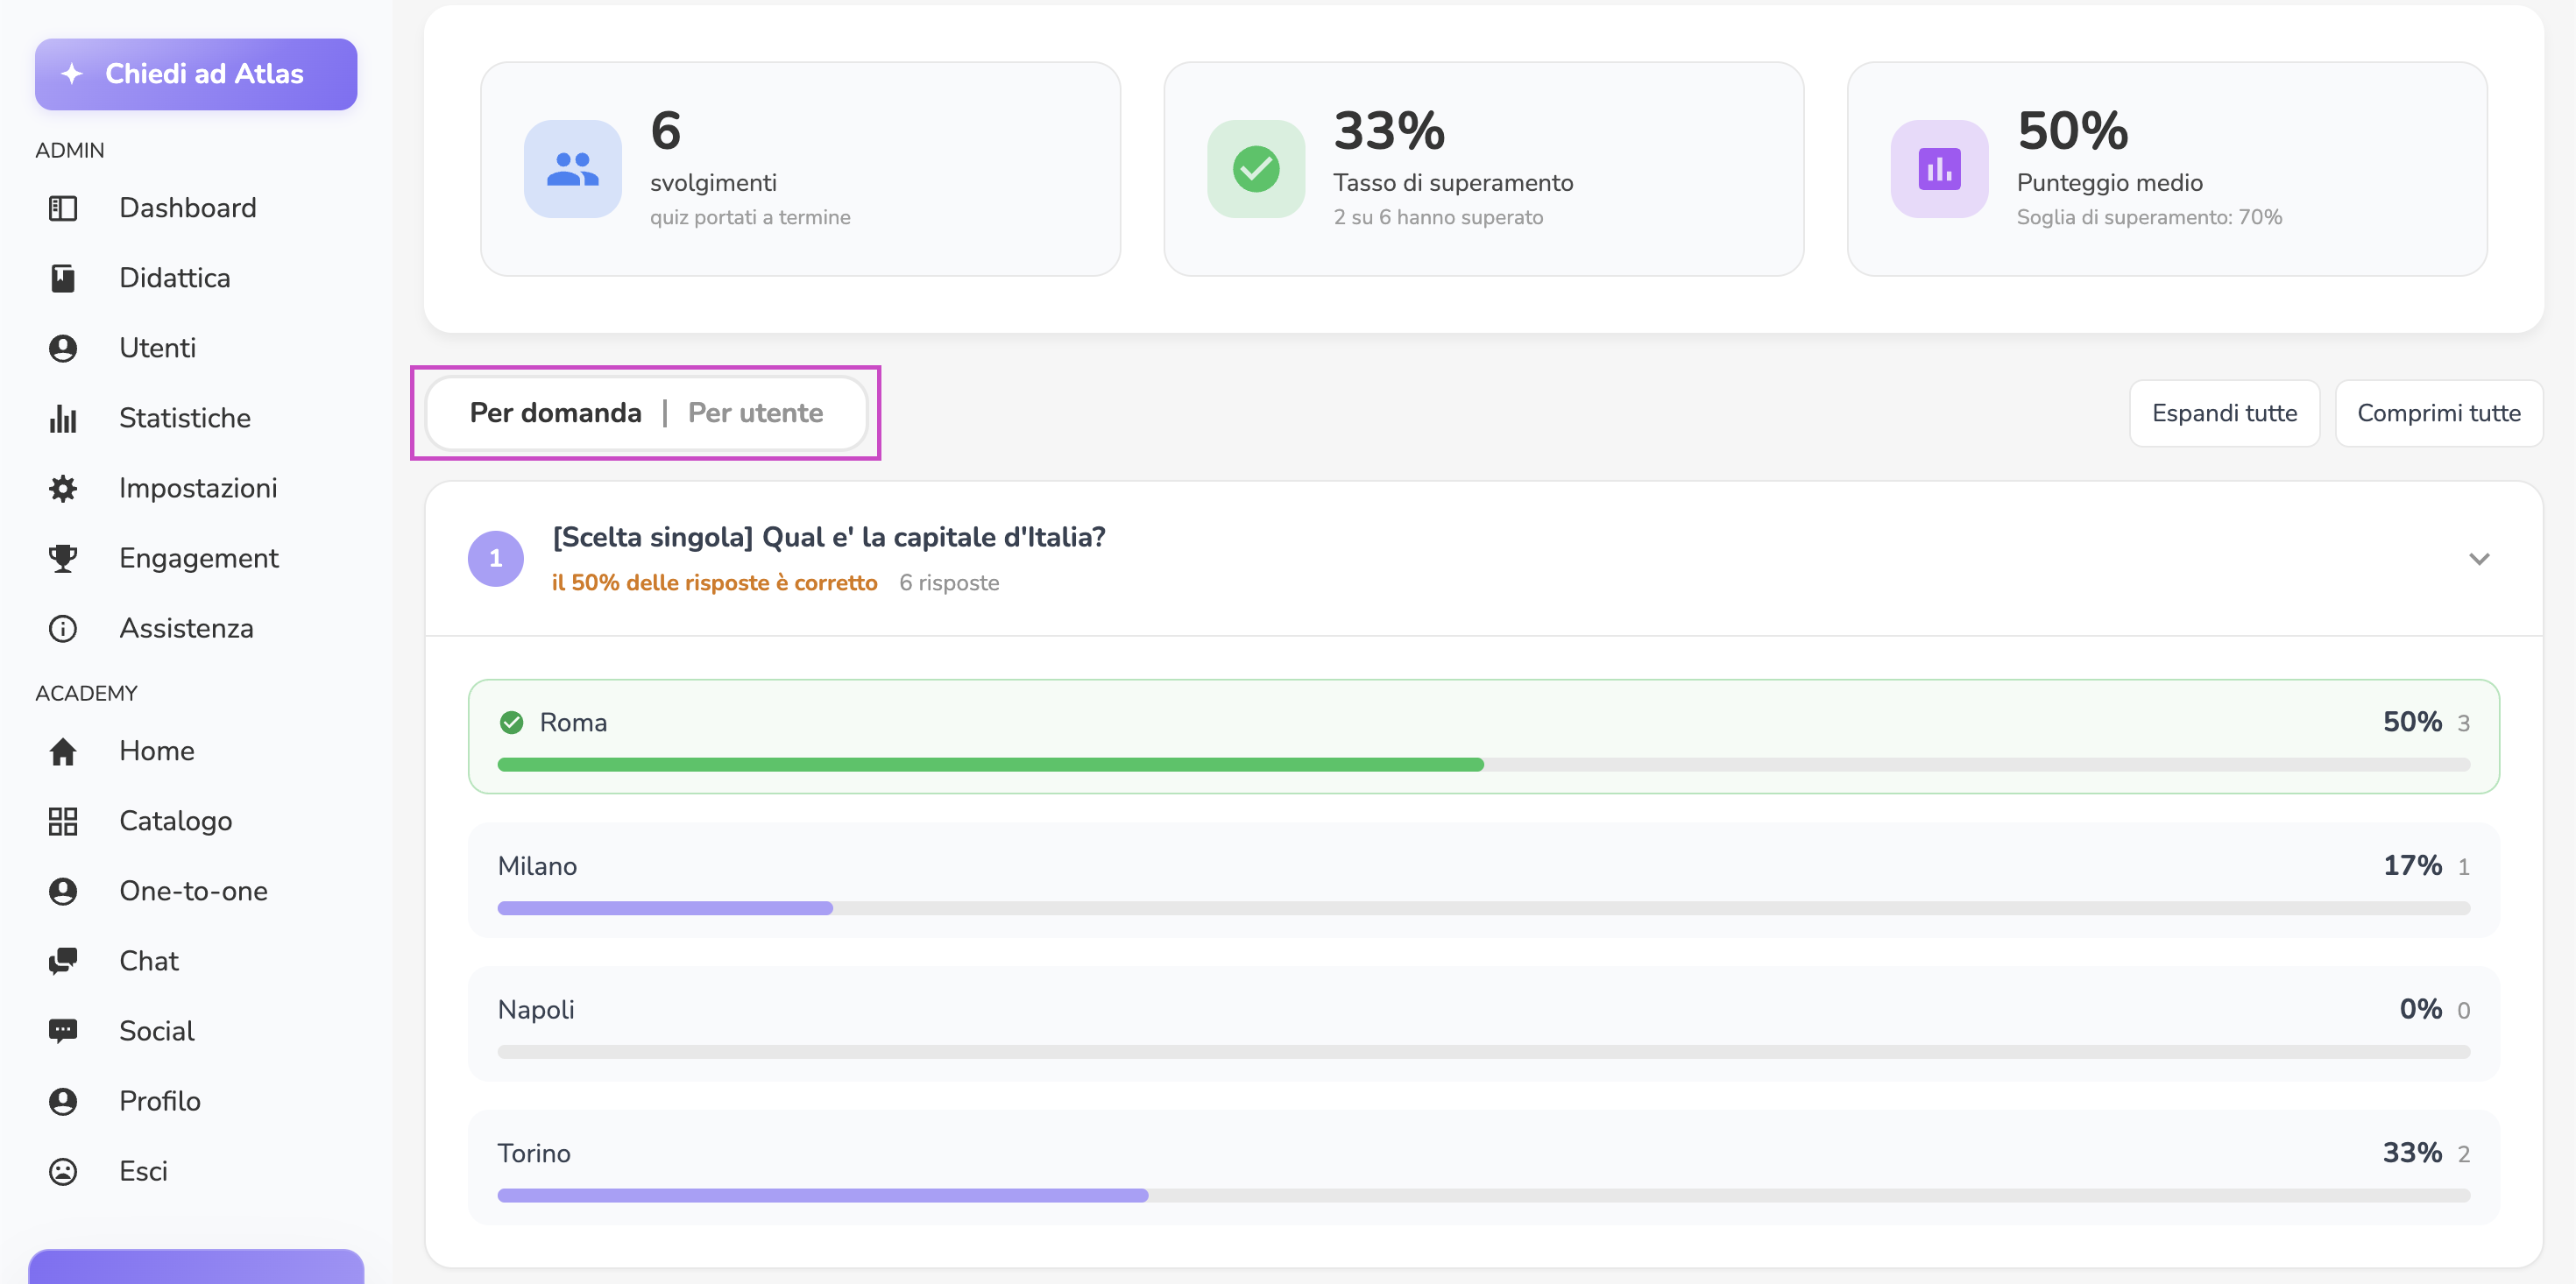Image resolution: width=2576 pixels, height=1284 pixels.
Task: Click Espandi tutte button
Action: coord(2224,413)
